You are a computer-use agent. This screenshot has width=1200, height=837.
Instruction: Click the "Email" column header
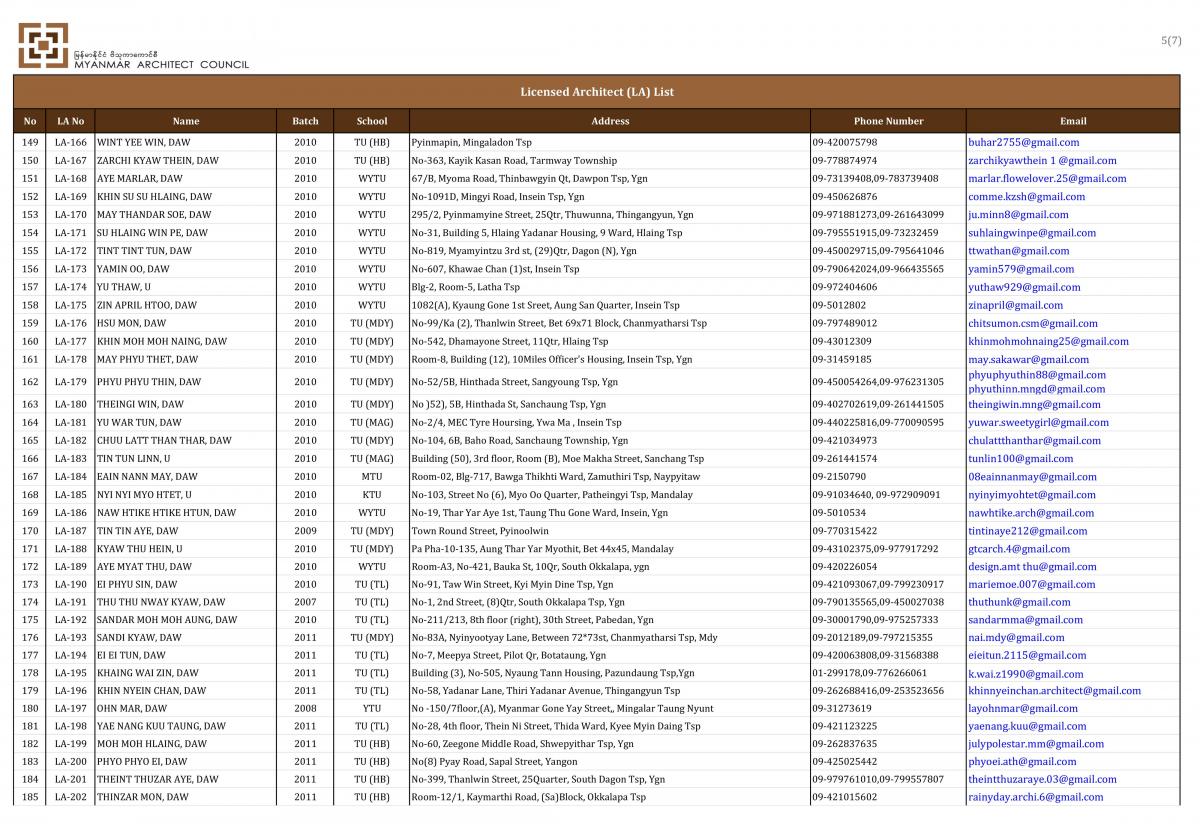1073,121
